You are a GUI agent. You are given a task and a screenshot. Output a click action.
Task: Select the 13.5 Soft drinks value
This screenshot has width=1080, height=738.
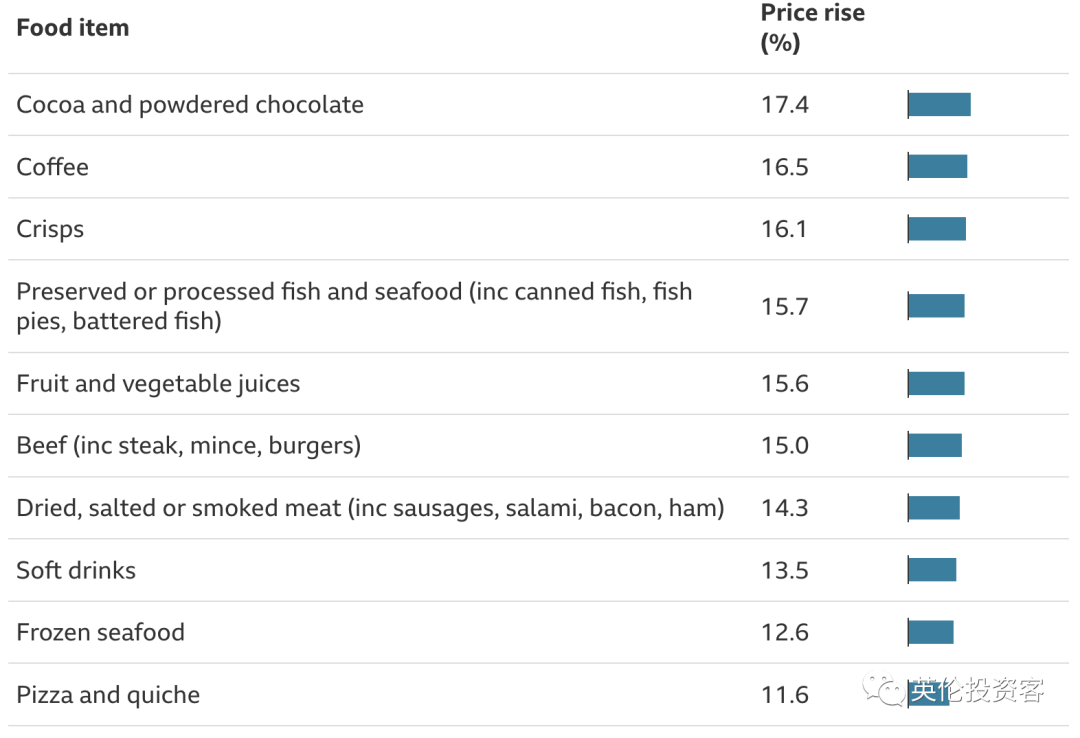click(x=784, y=570)
